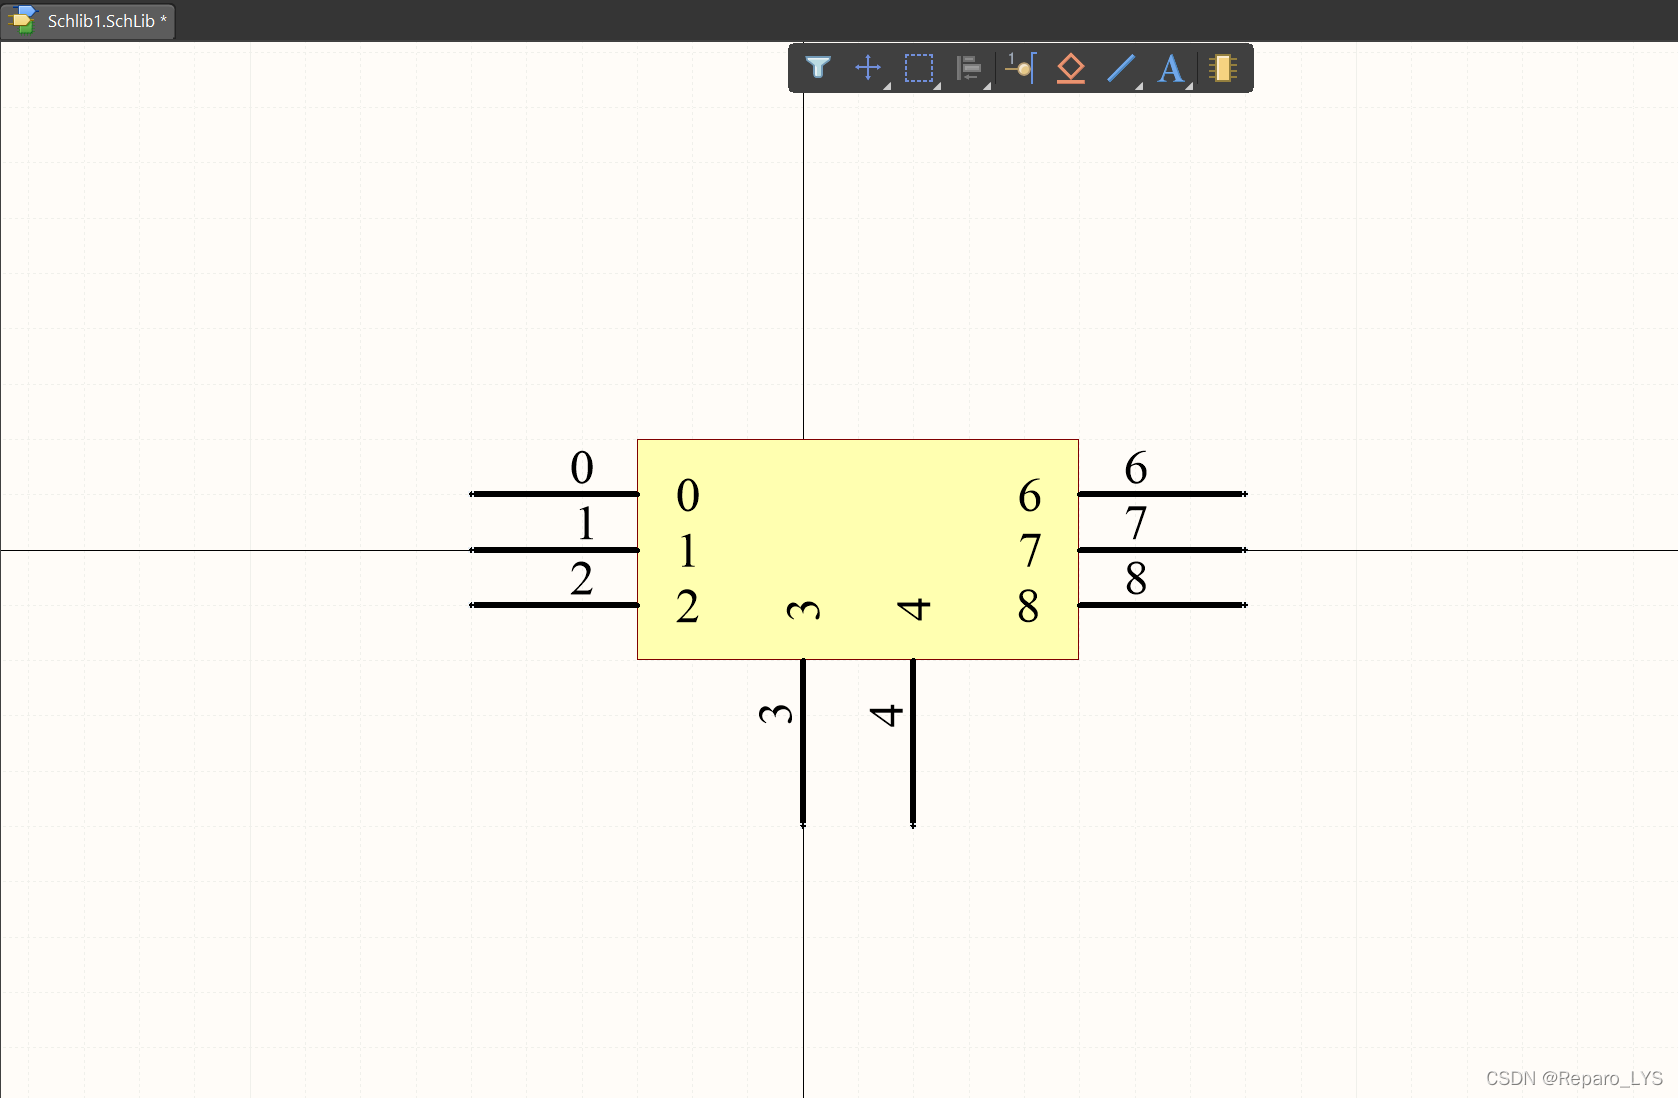Choose the rectangular selection tool
Viewport: 1678px width, 1098px height.
[919, 68]
